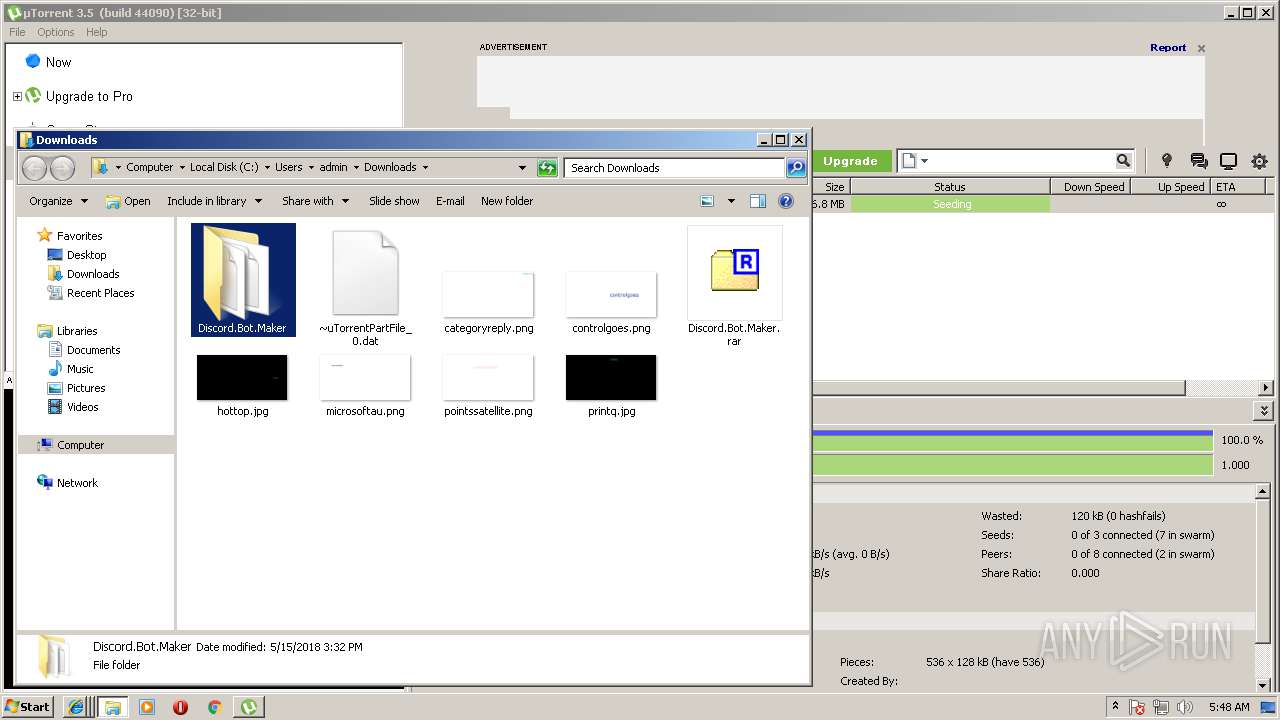Click the Explorer back arrow button
Image resolution: width=1280 pixels, height=720 pixels.
click(35, 168)
